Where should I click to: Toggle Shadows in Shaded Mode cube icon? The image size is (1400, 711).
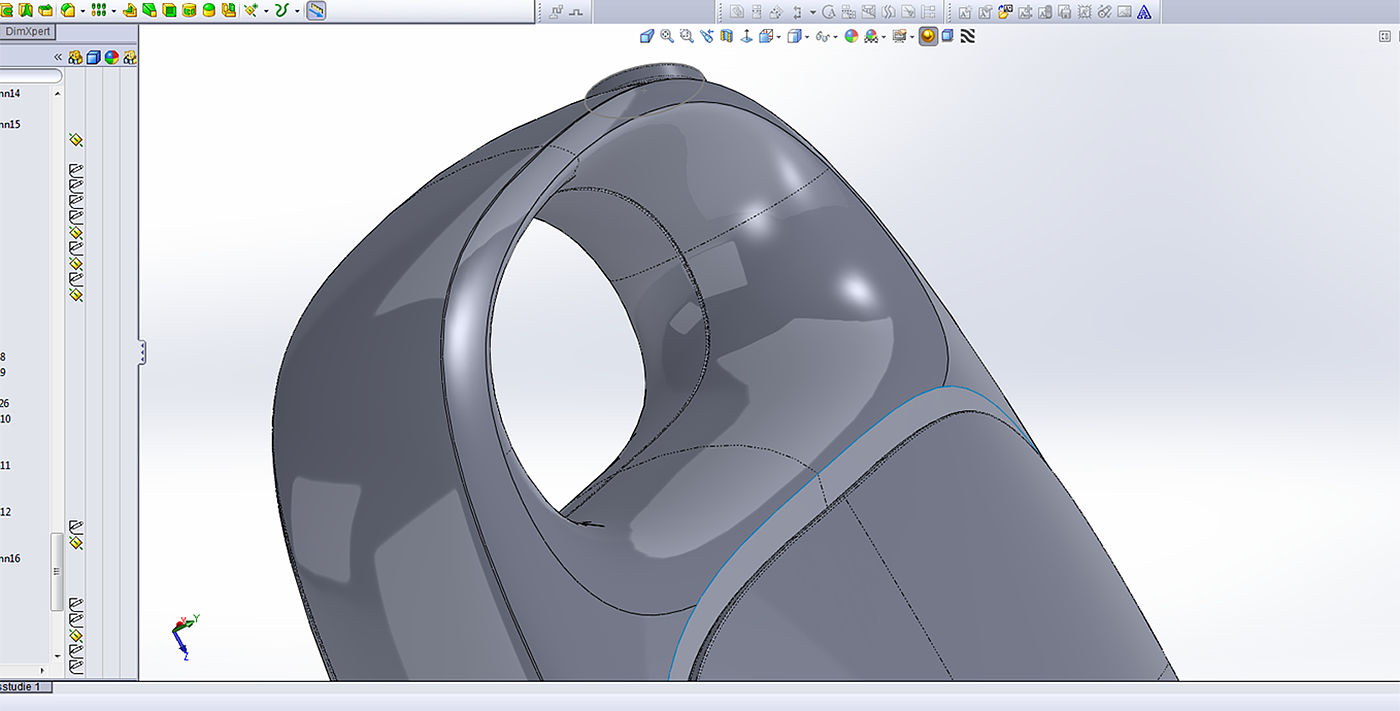click(x=947, y=36)
